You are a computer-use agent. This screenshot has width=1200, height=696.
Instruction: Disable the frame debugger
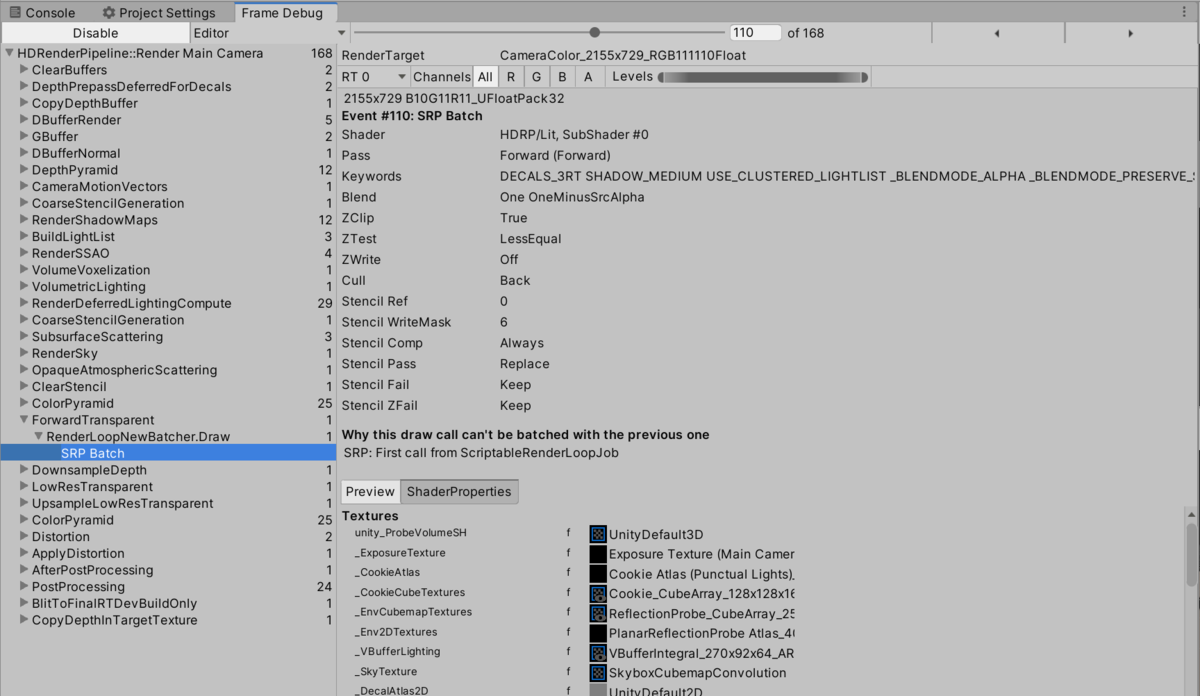(95, 33)
